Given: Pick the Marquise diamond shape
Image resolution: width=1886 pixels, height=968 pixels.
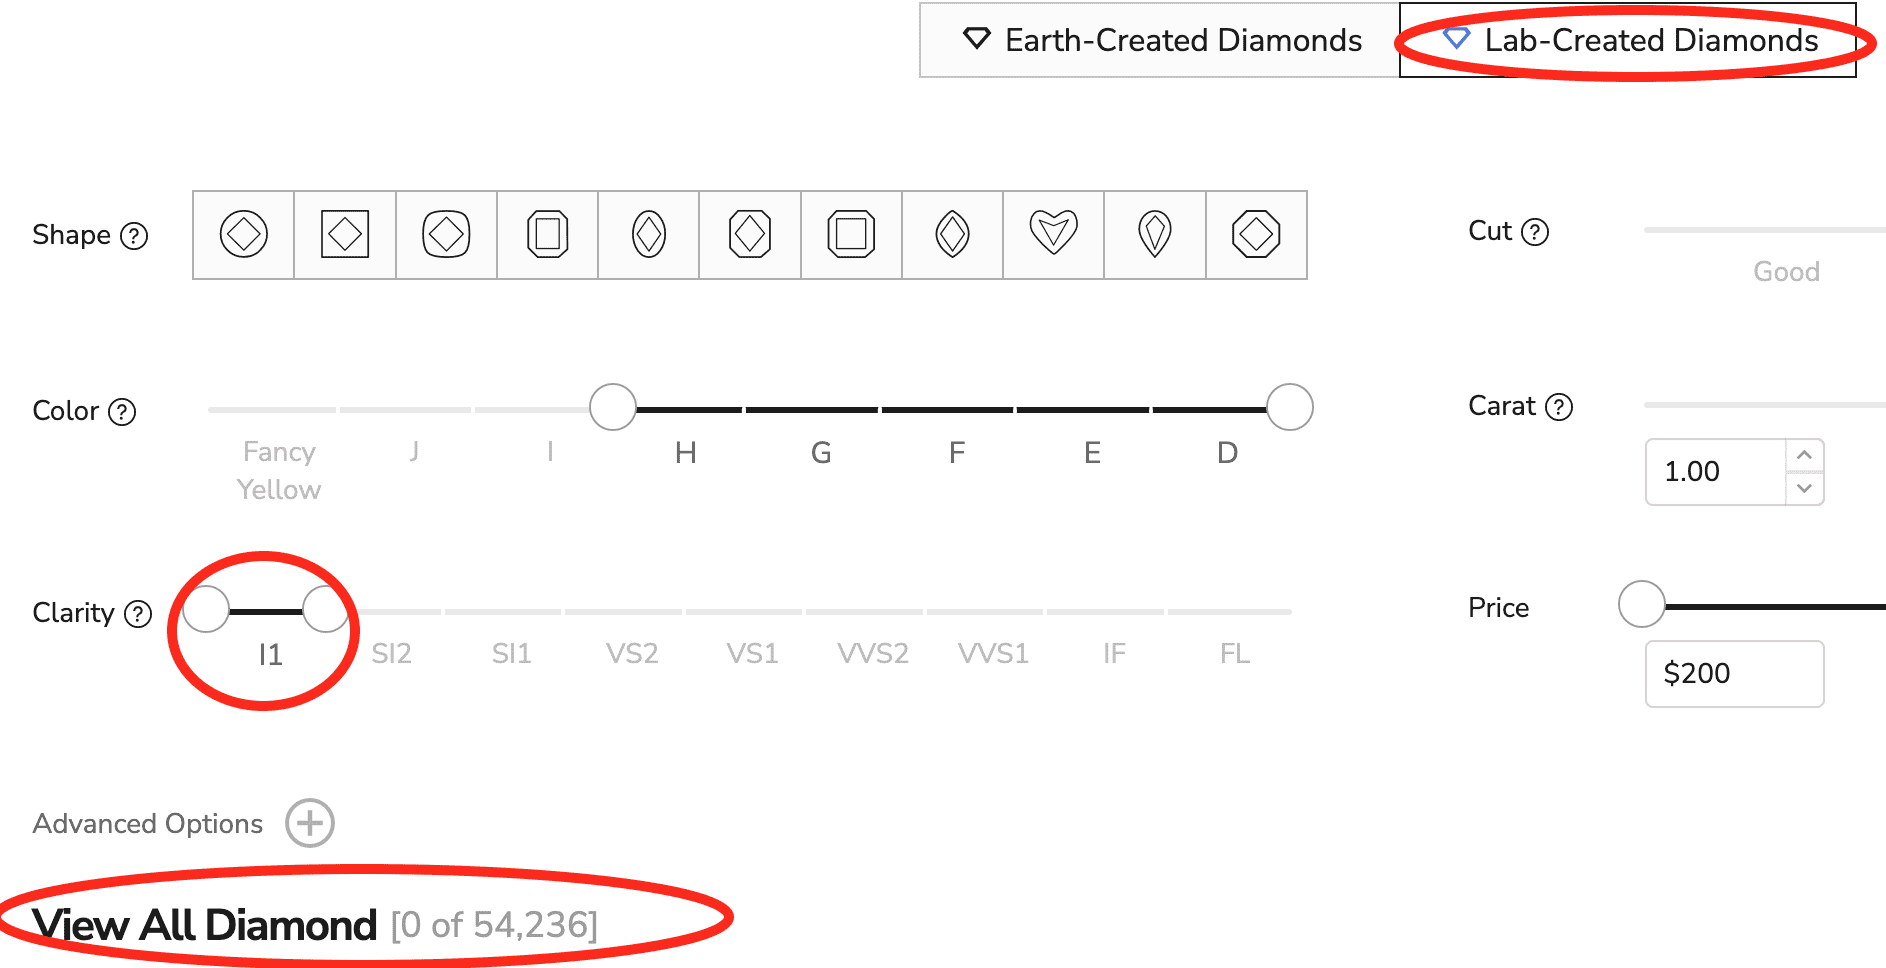Looking at the screenshot, I should pyautogui.click(x=952, y=234).
